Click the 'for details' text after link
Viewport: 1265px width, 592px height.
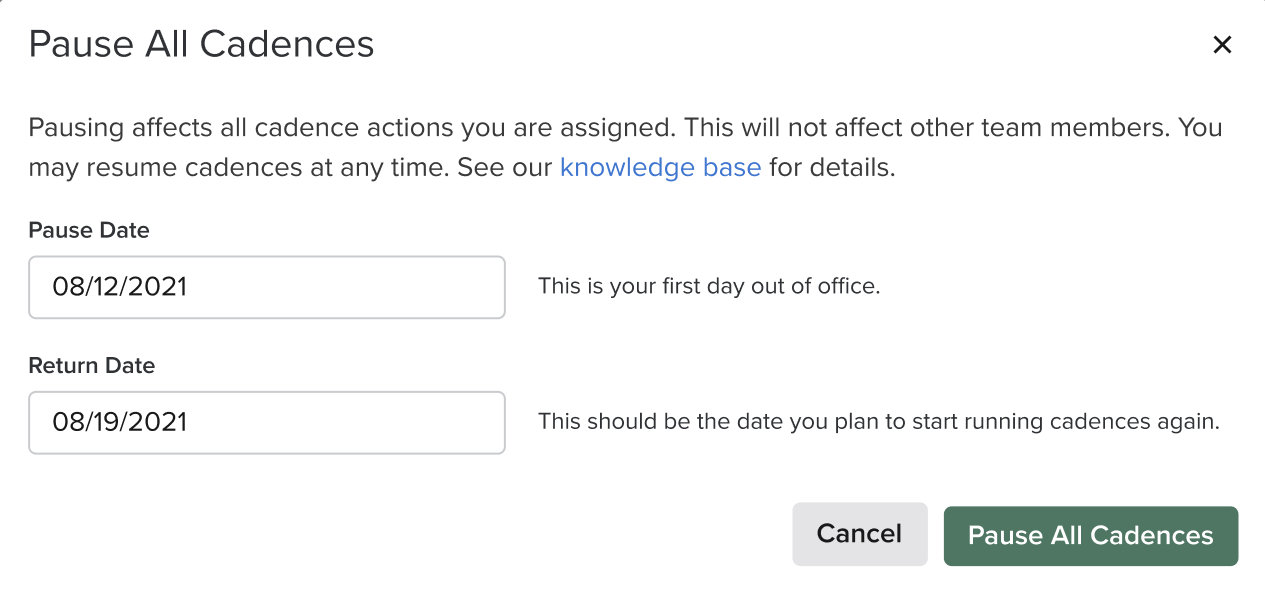coord(832,167)
